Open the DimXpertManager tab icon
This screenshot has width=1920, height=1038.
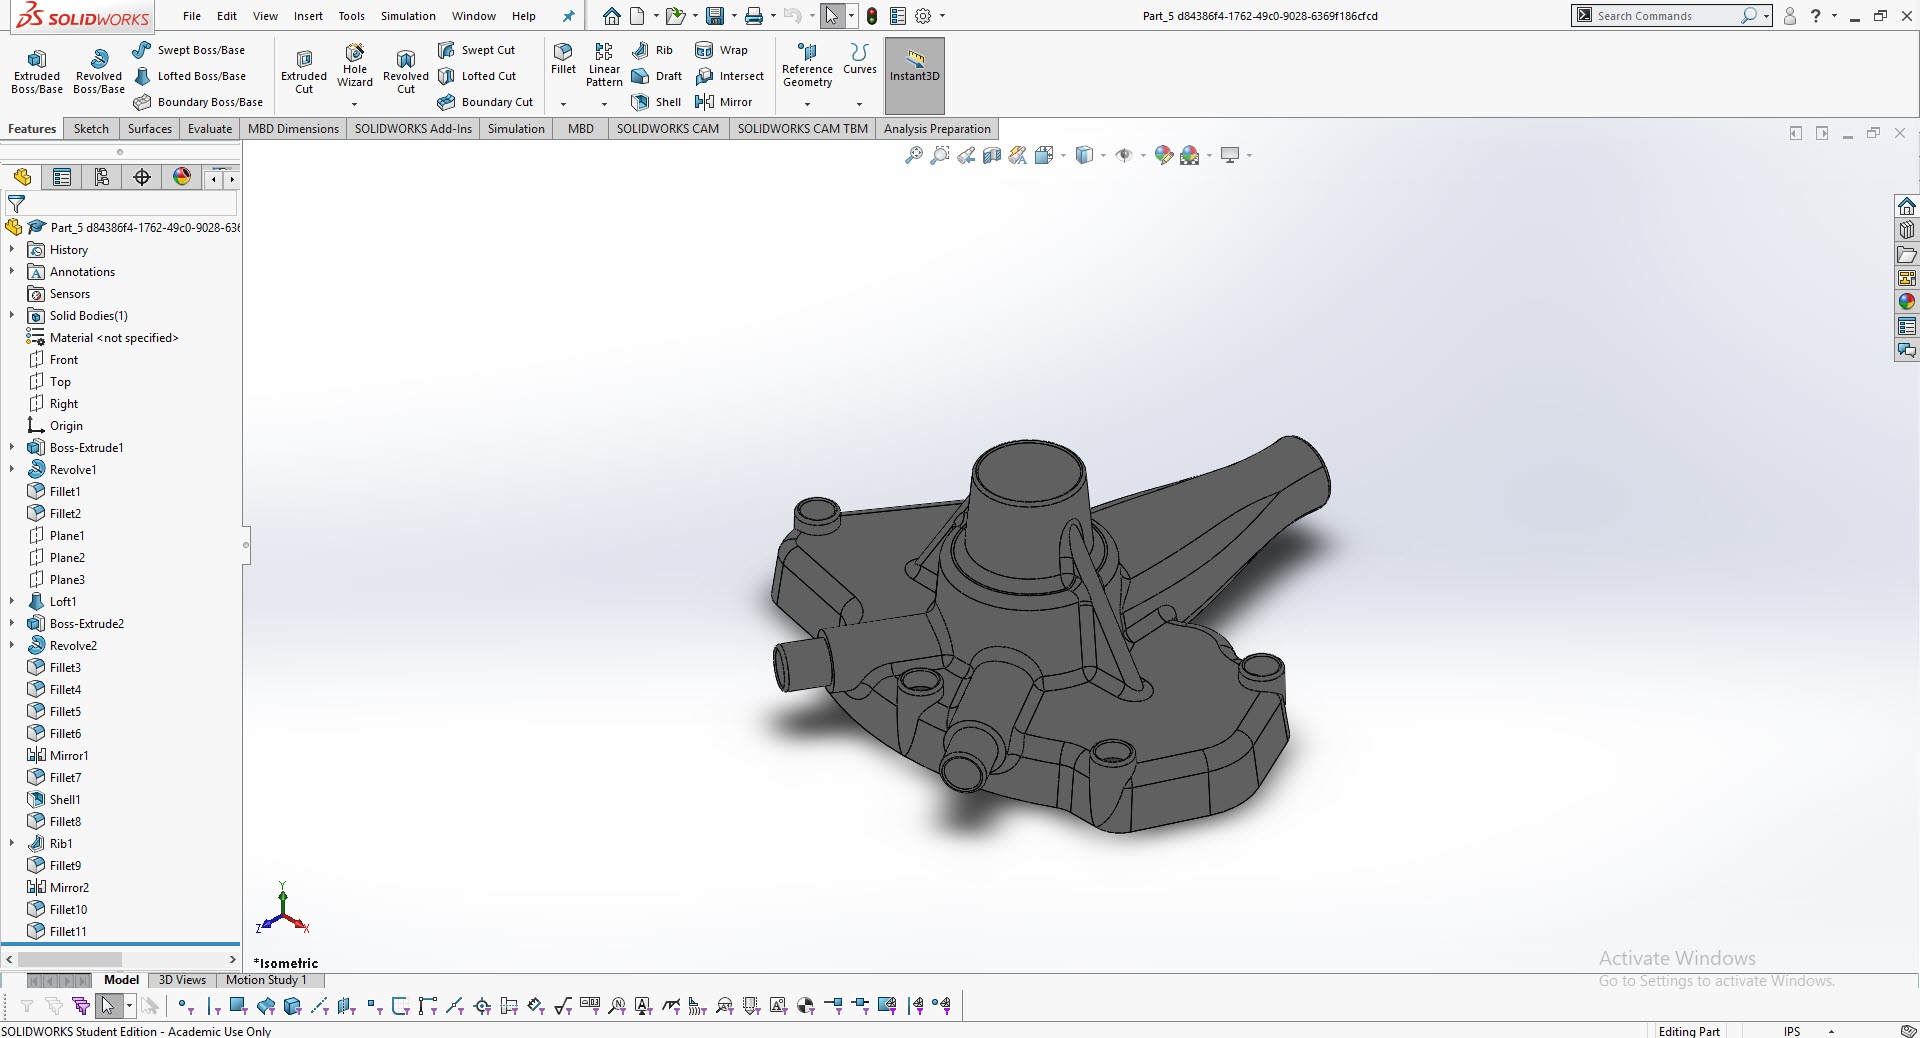tap(142, 178)
